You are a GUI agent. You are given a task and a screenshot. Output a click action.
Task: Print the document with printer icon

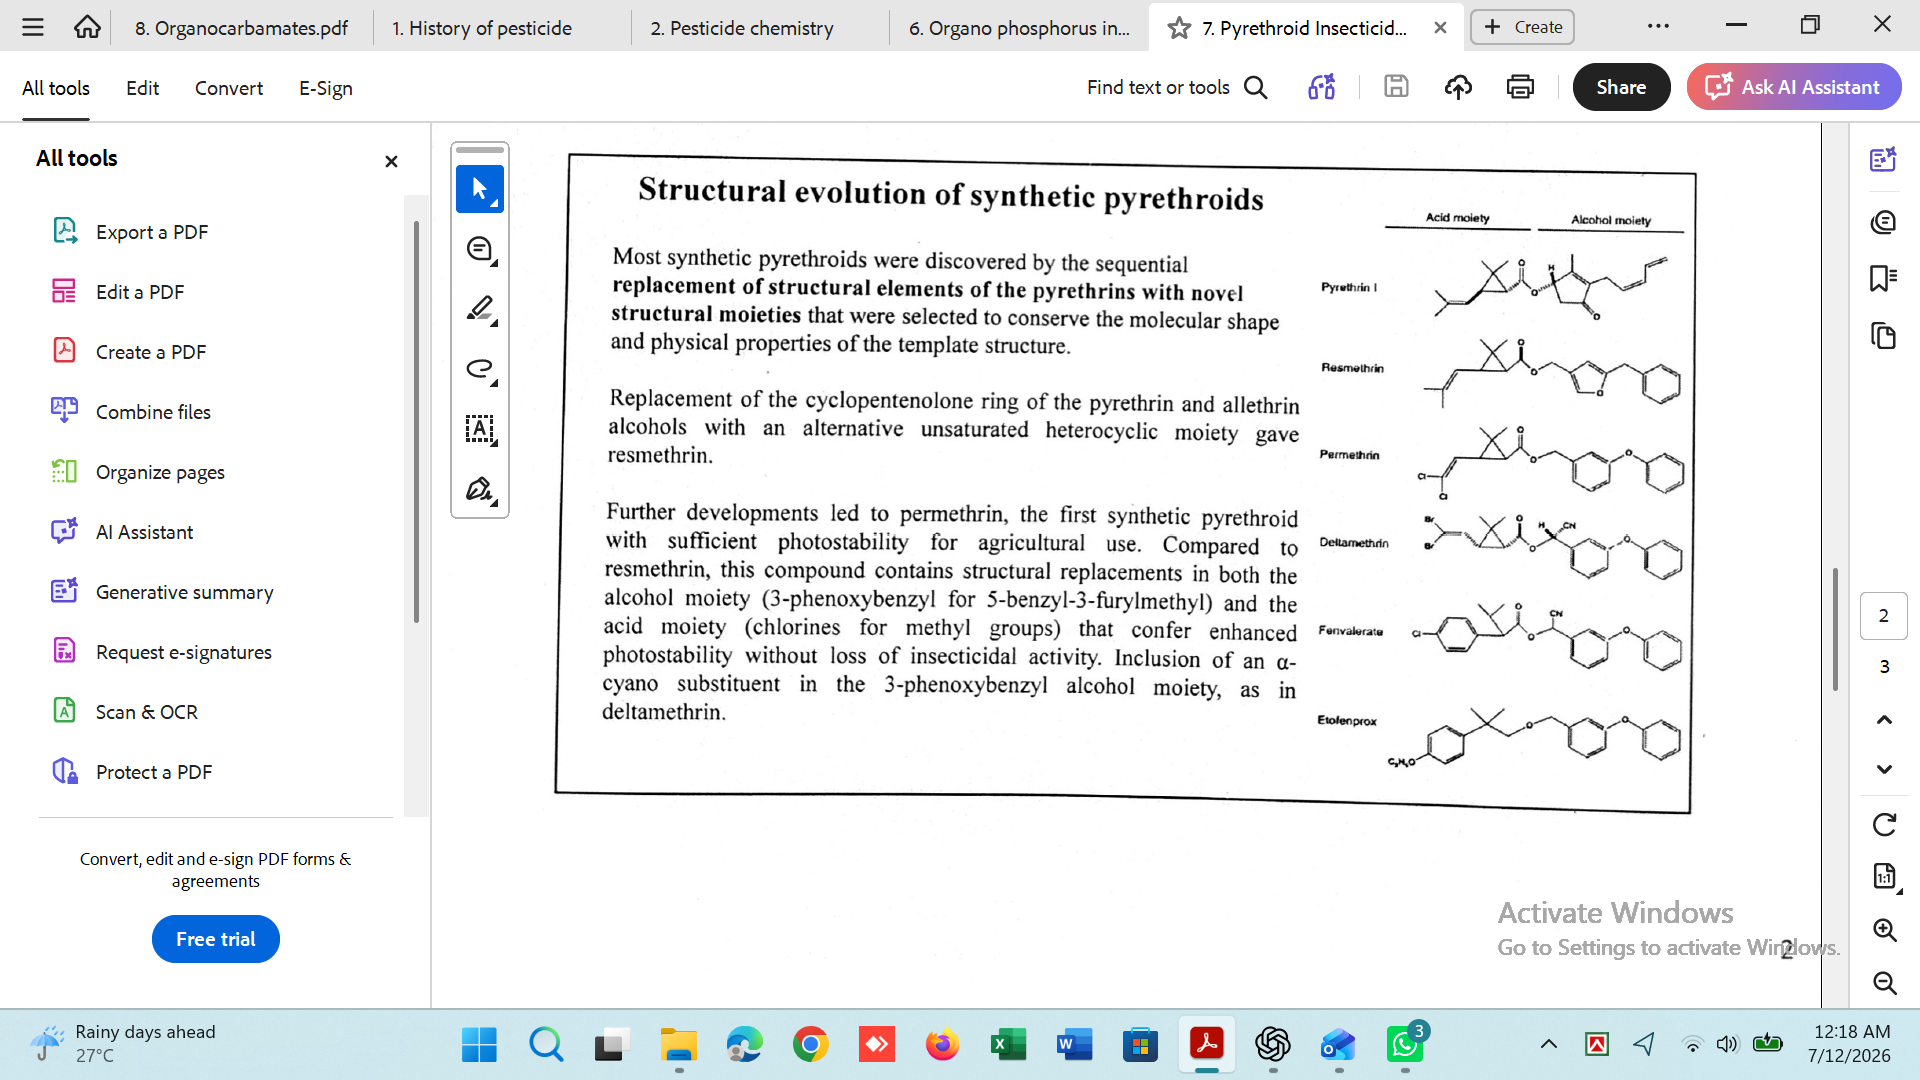[1520, 87]
